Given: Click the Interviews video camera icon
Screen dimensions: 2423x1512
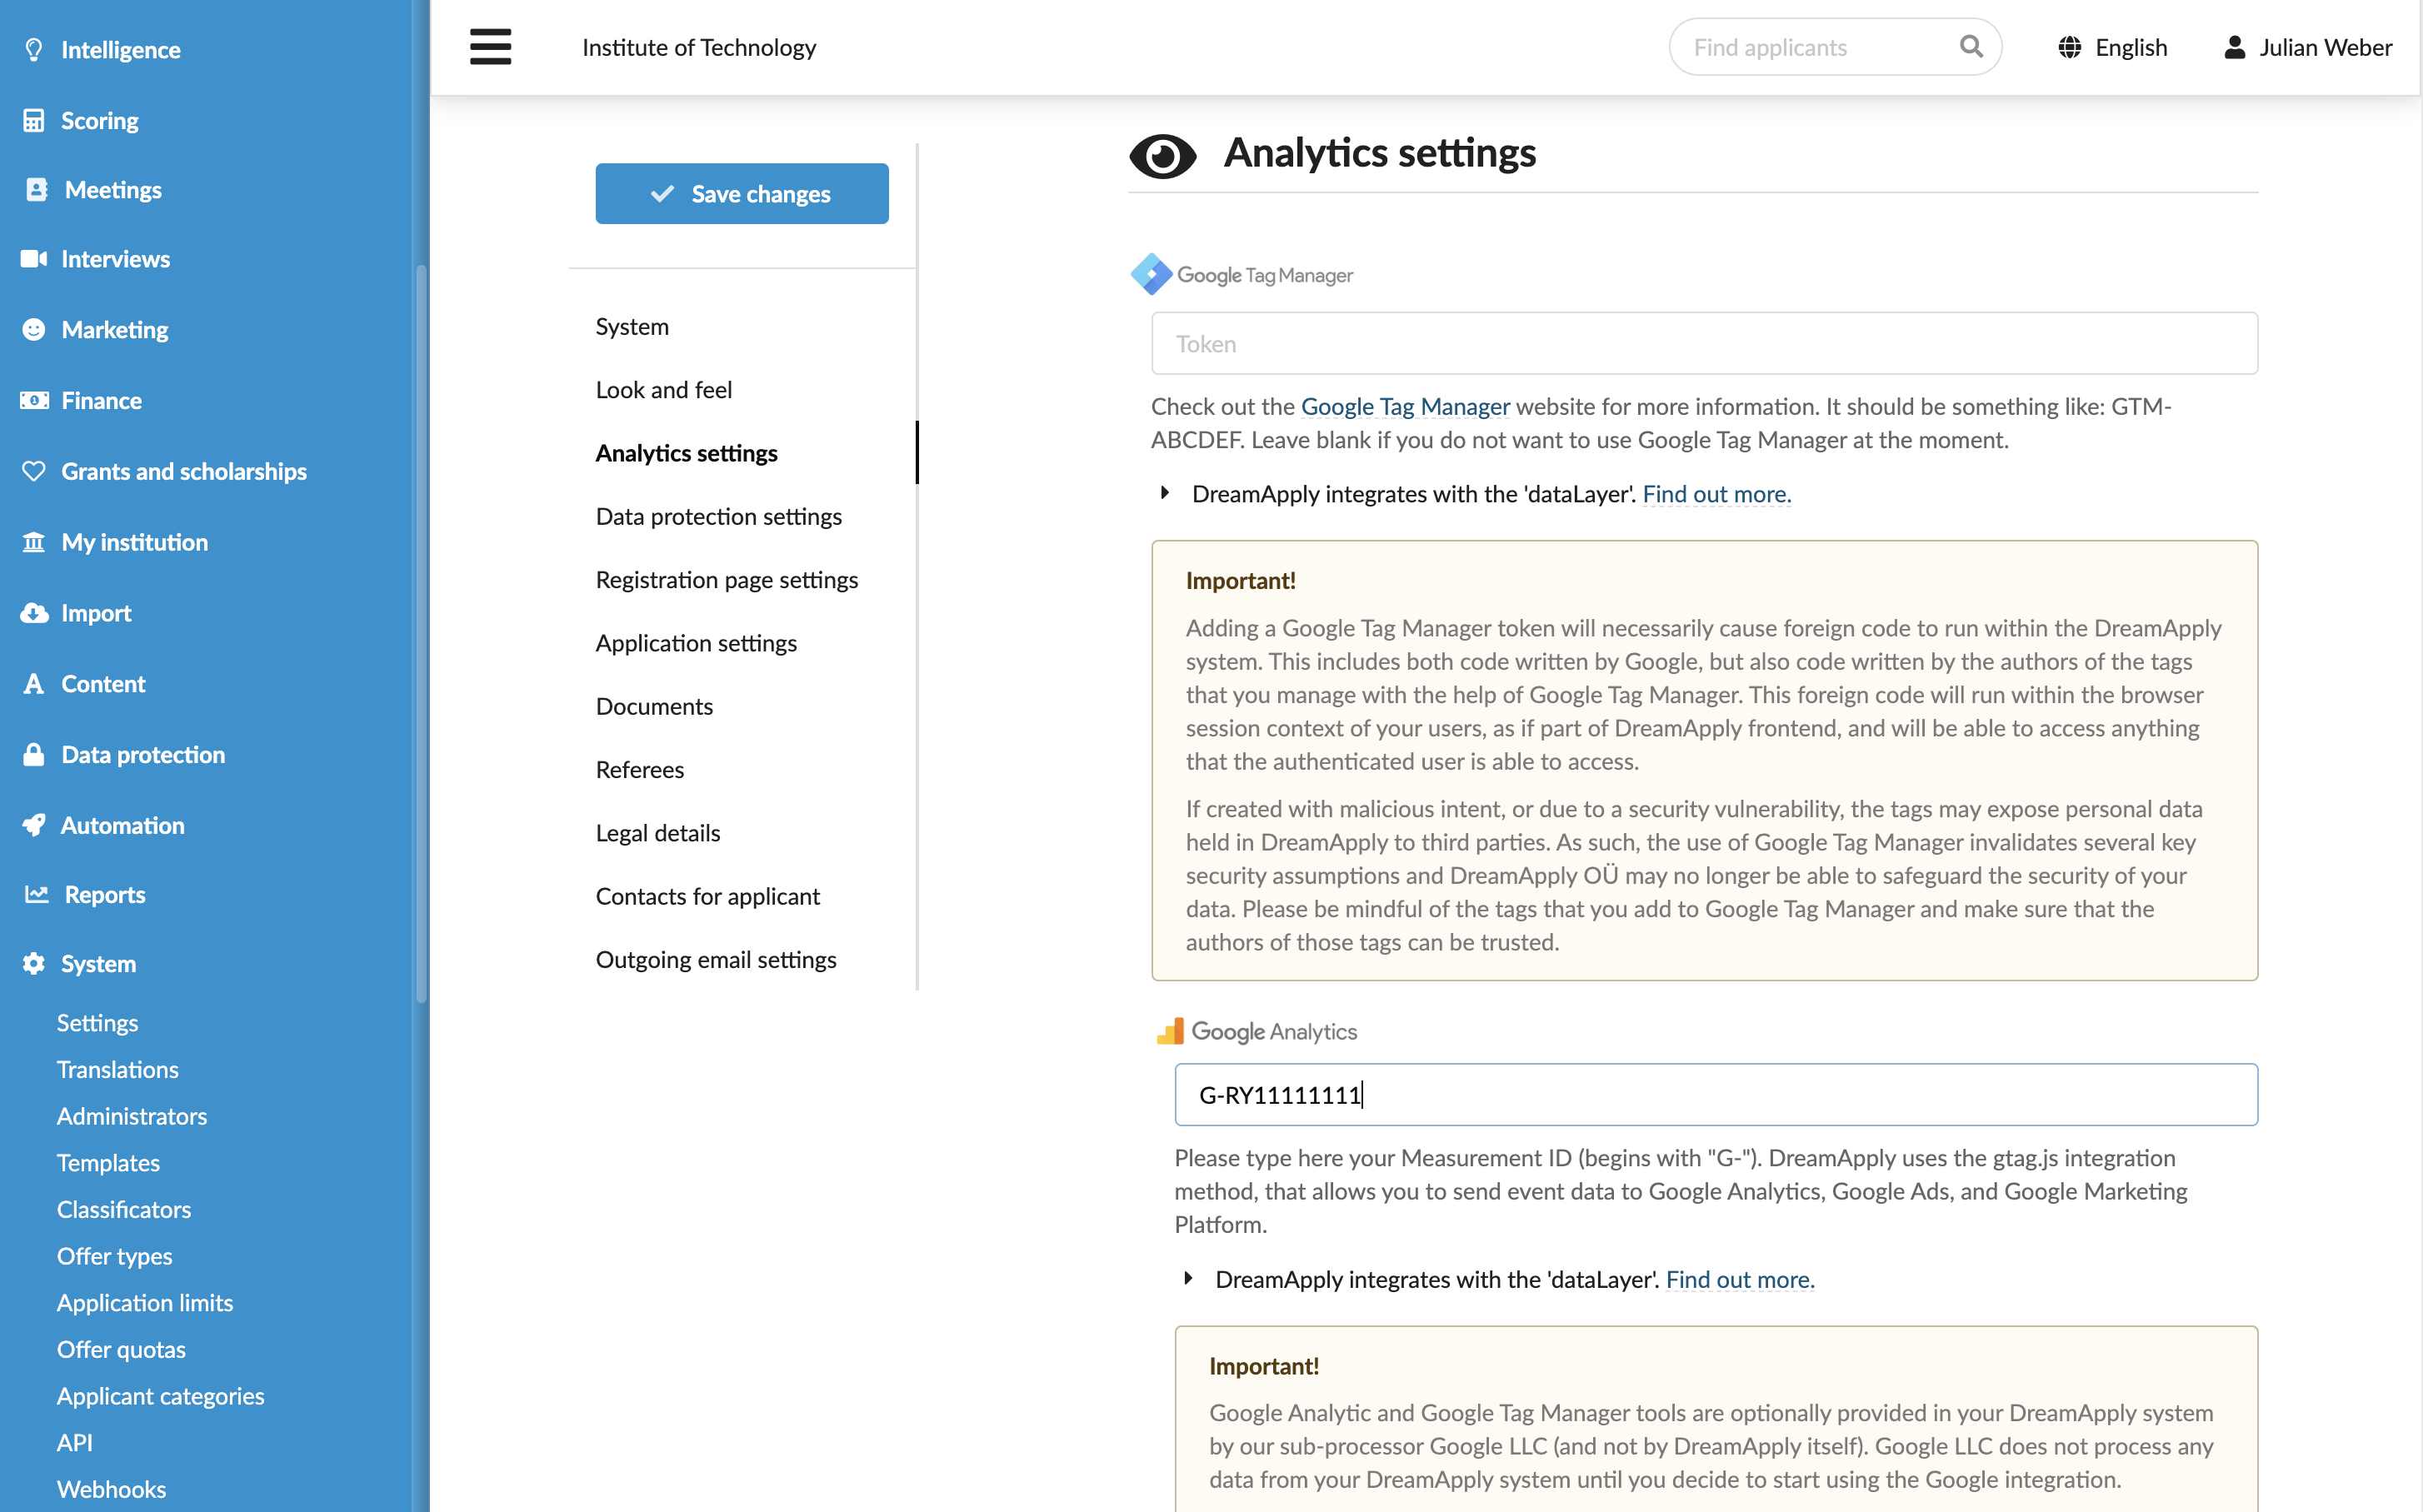Looking at the screenshot, I should (x=34, y=259).
